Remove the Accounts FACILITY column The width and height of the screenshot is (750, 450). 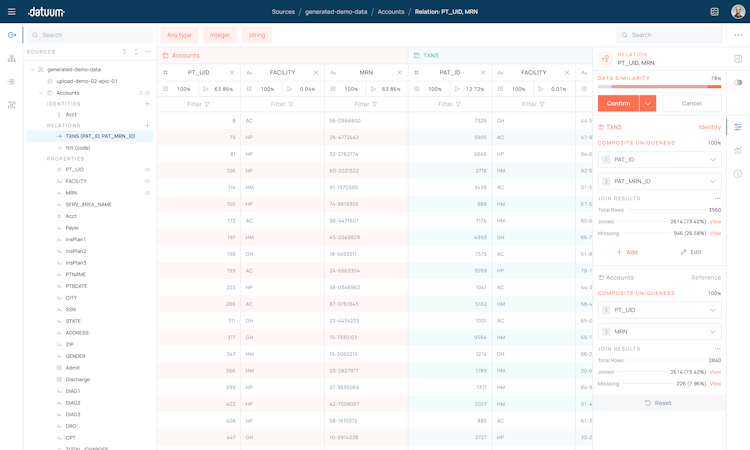coord(316,73)
